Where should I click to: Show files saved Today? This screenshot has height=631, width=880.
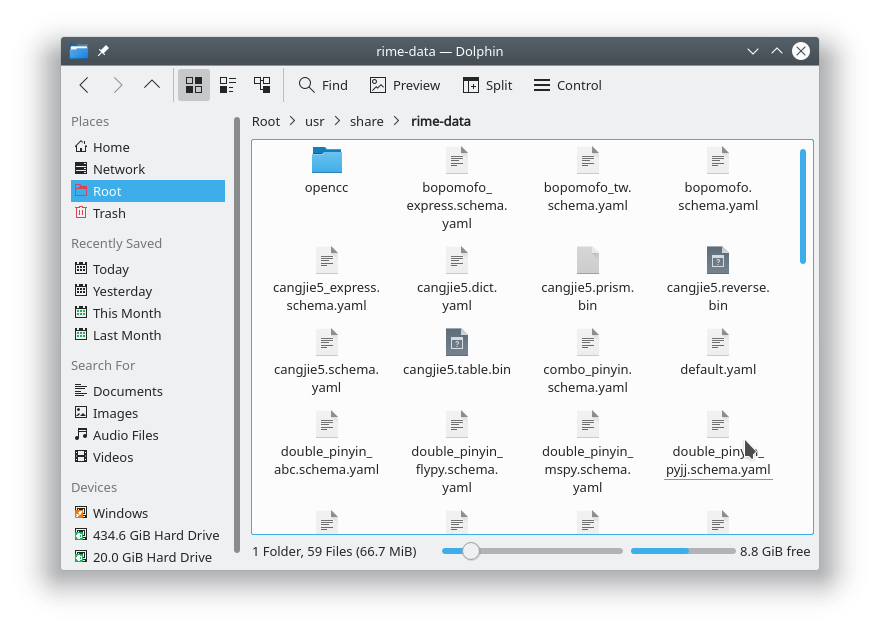point(148,269)
